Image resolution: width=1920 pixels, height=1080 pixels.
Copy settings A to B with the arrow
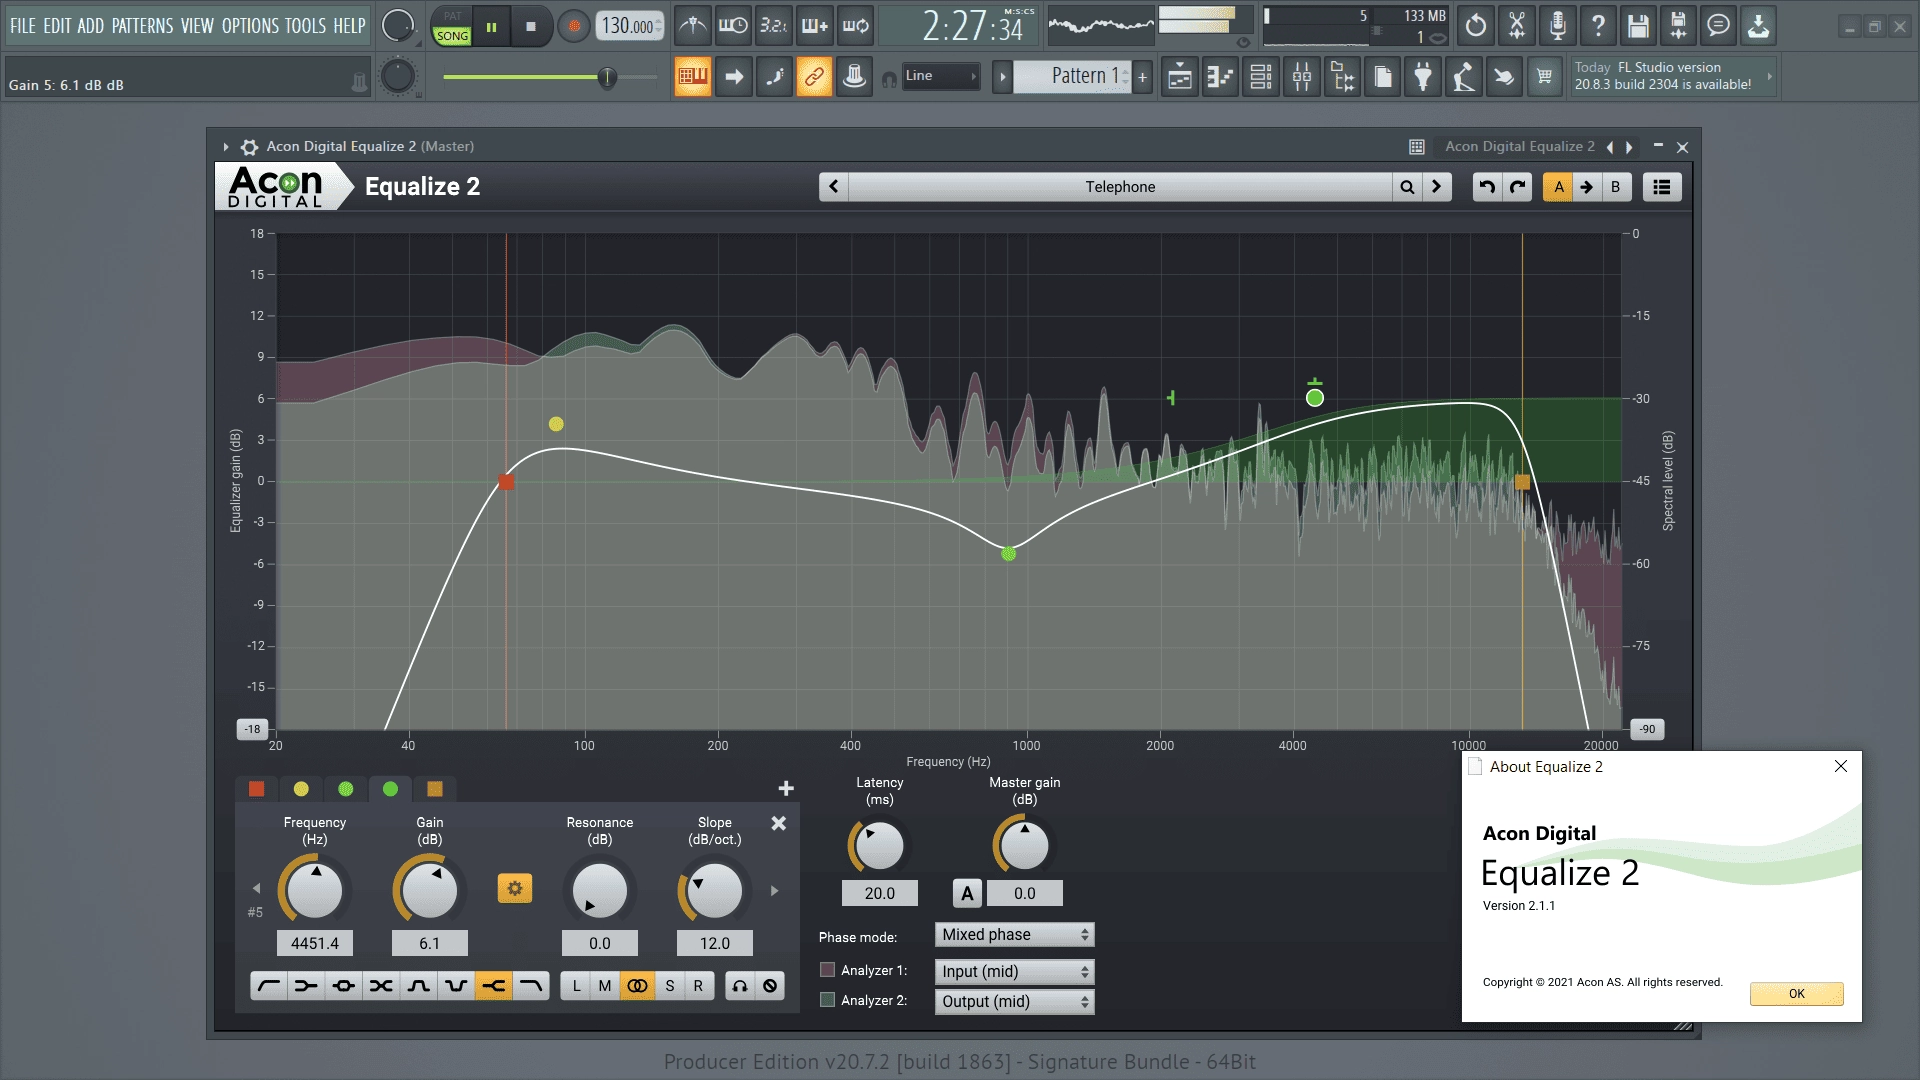pyautogui.click(x=1587, y=187)
